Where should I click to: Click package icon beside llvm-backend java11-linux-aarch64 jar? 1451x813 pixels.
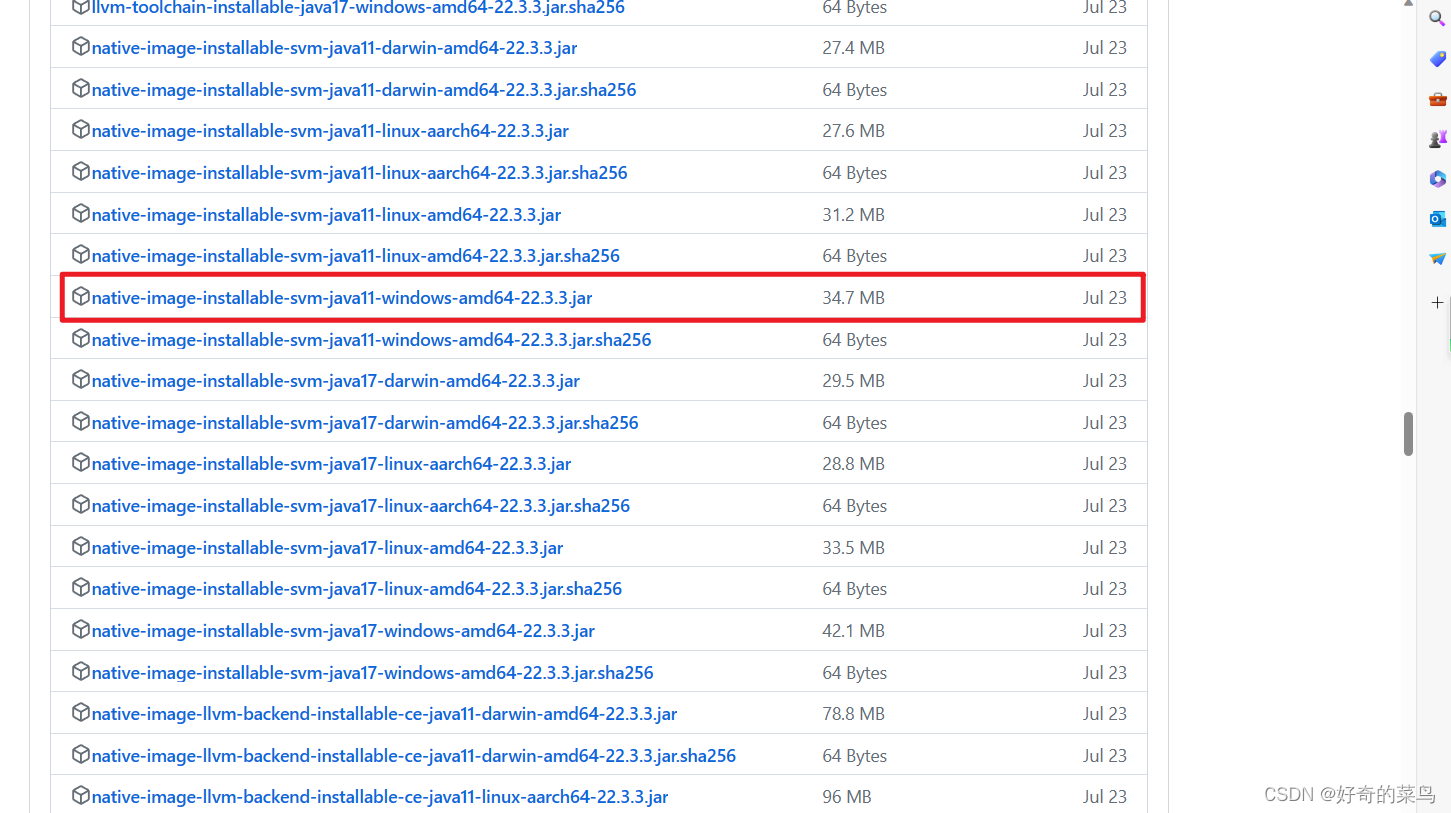81,796
